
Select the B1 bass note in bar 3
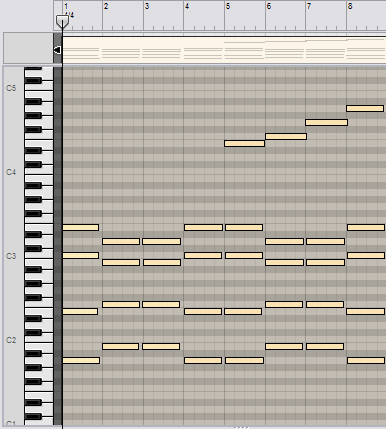click(x=161, y=346)
